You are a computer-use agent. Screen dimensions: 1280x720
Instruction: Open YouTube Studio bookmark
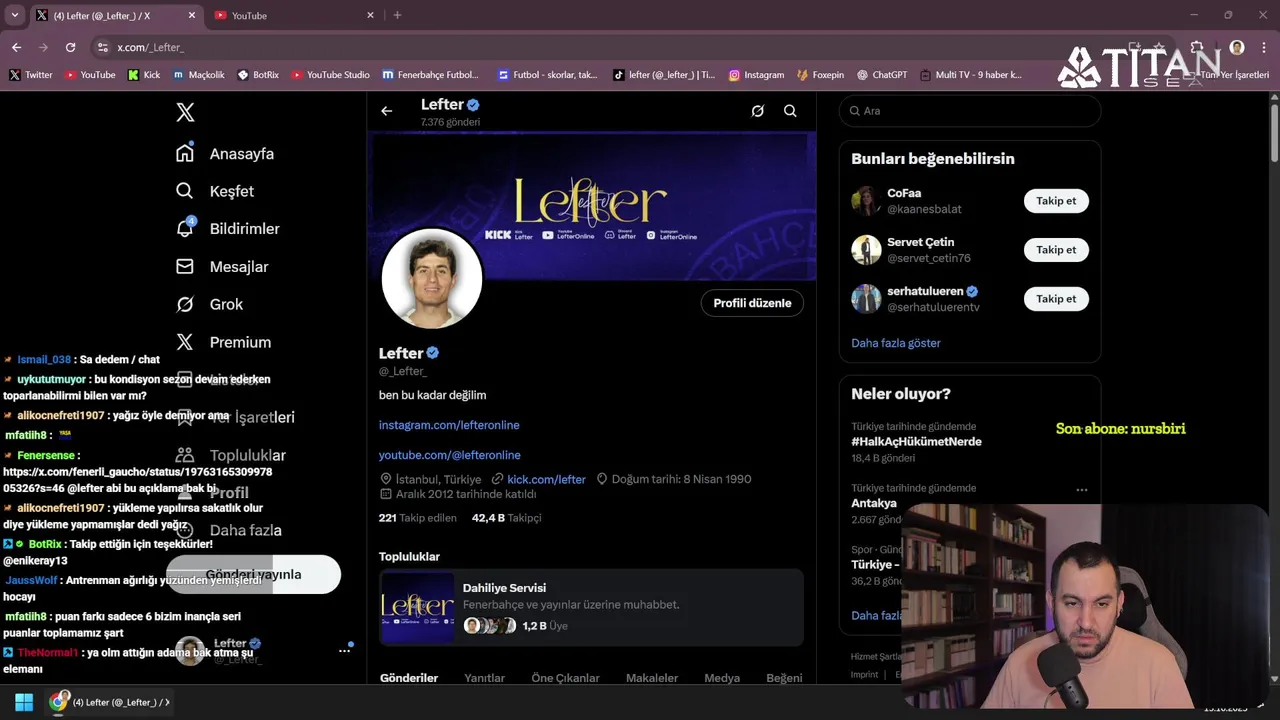[330, 75]
